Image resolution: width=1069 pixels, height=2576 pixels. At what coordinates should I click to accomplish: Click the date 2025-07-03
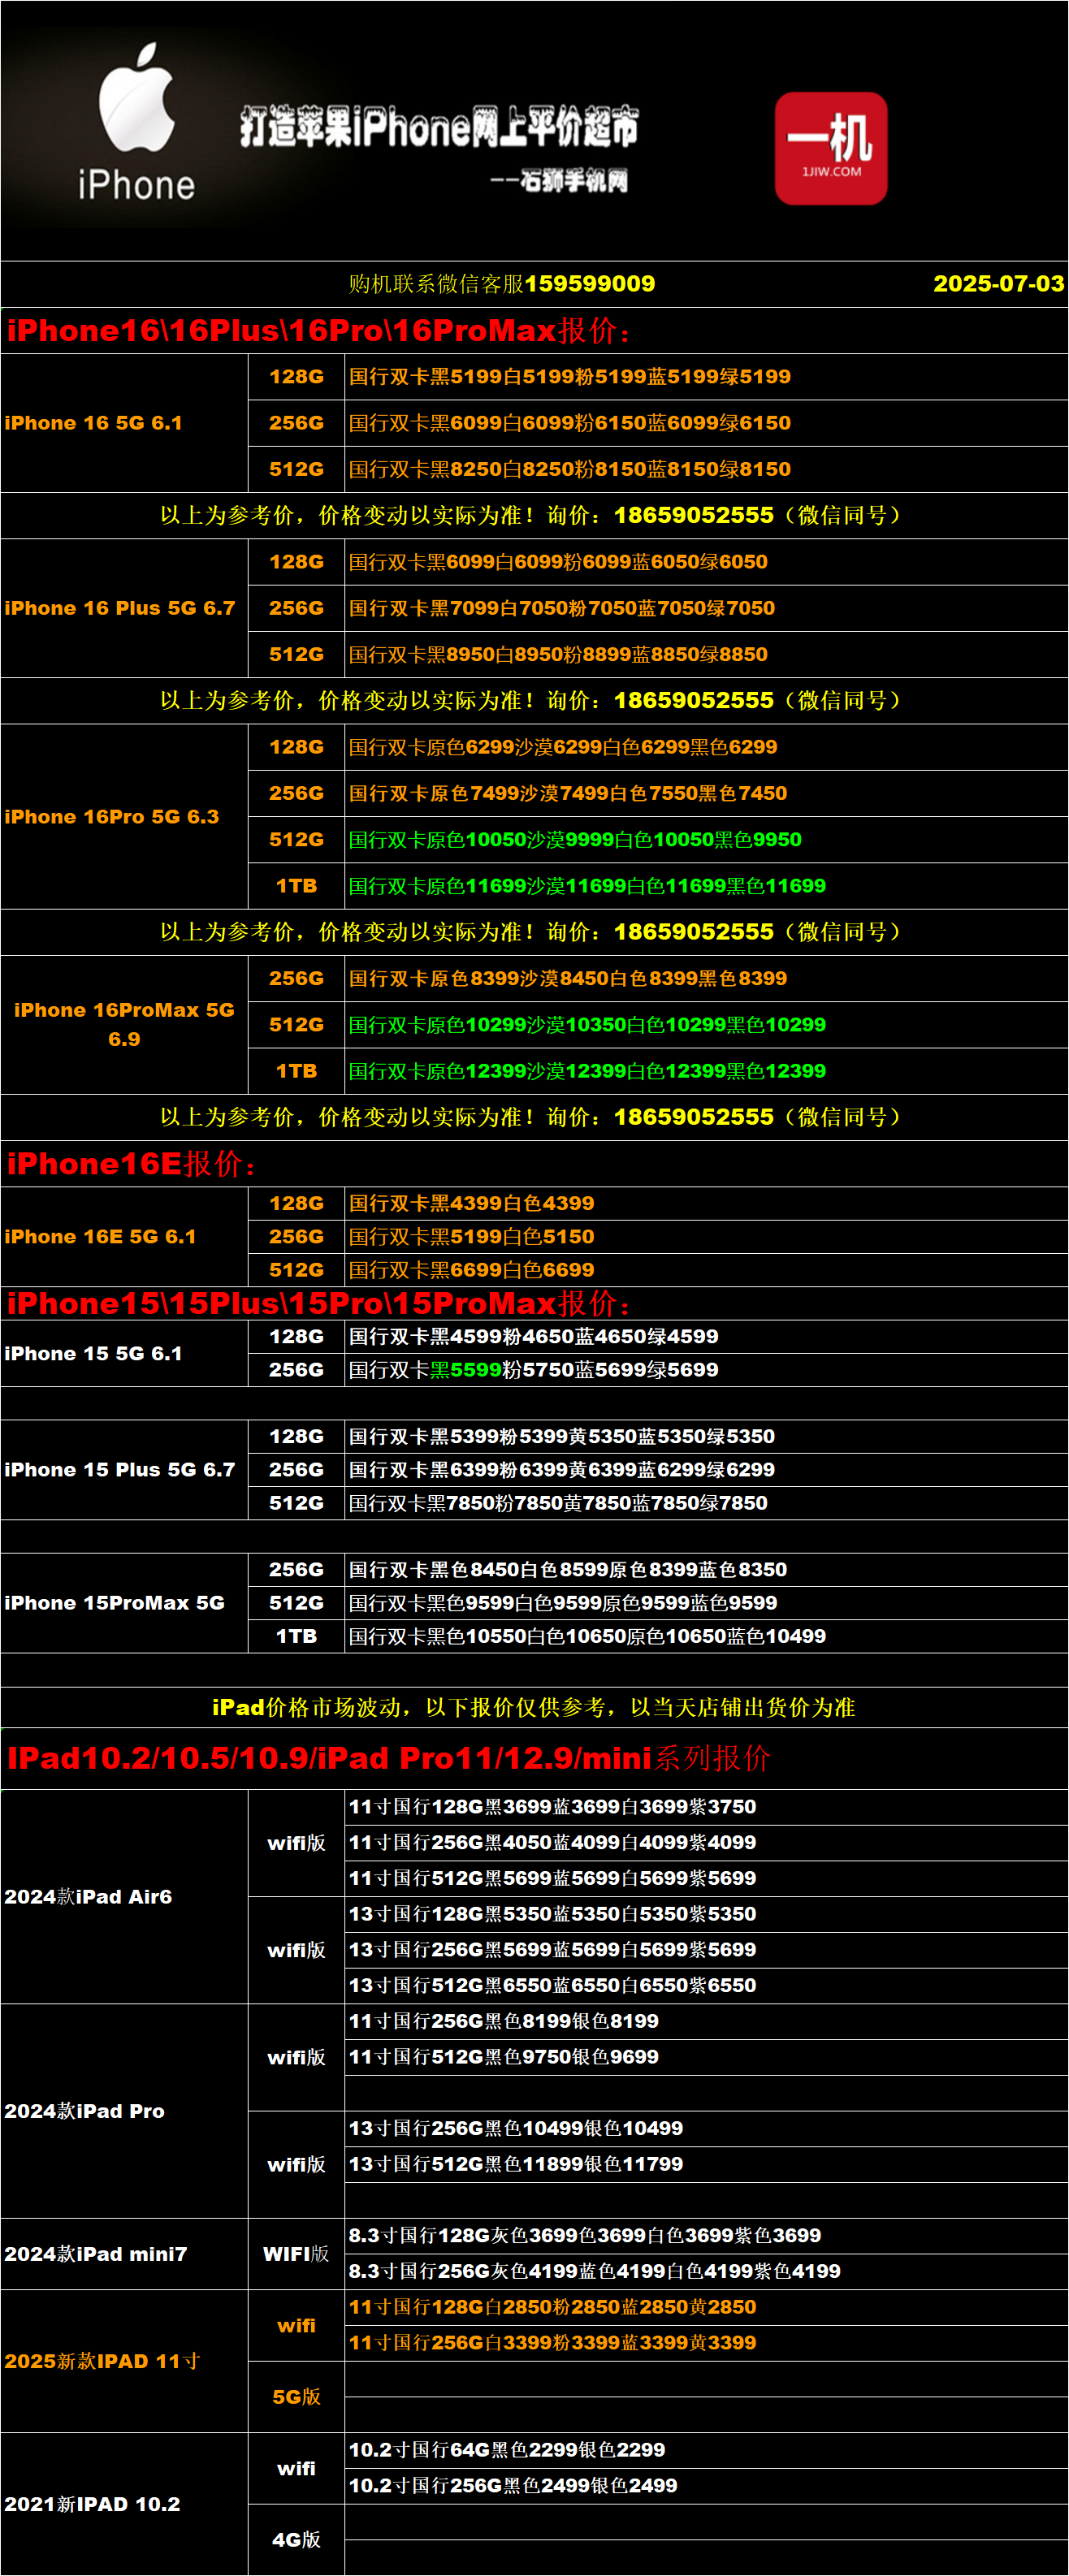998,283
